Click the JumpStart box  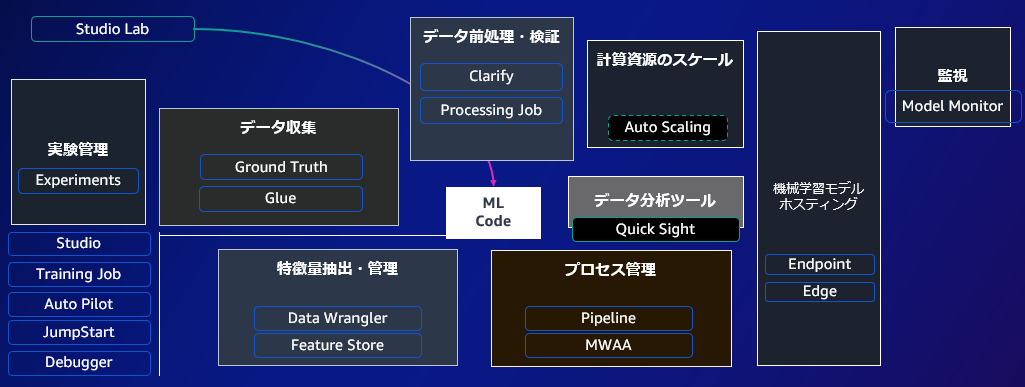(x=79, y=332)
